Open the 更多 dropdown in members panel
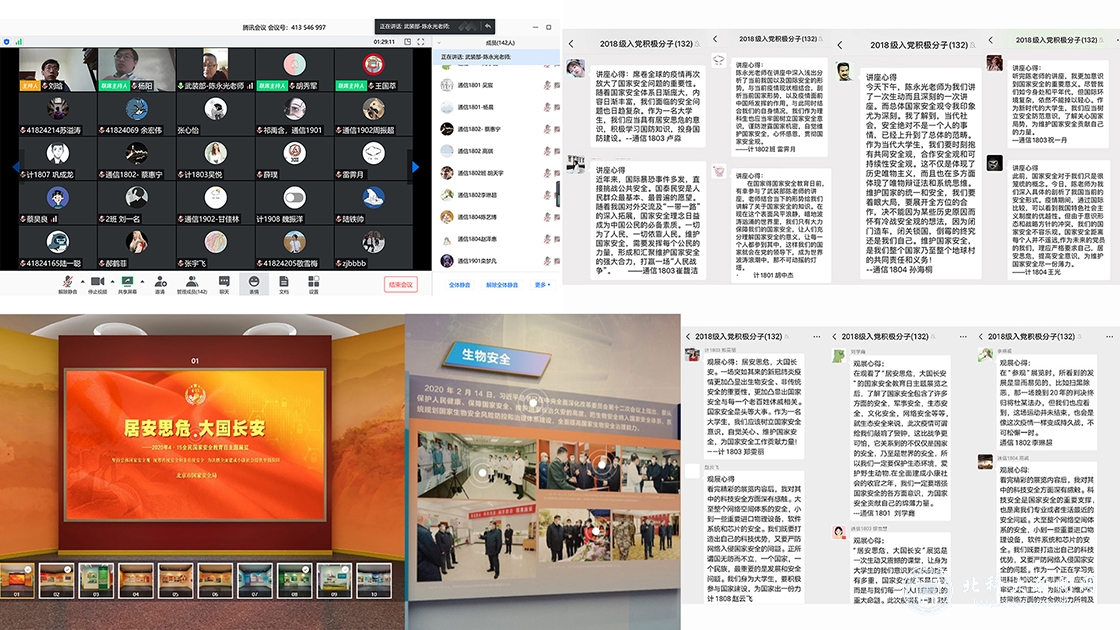The width and height of the screenshot is (1120, 630). (541, 285)
